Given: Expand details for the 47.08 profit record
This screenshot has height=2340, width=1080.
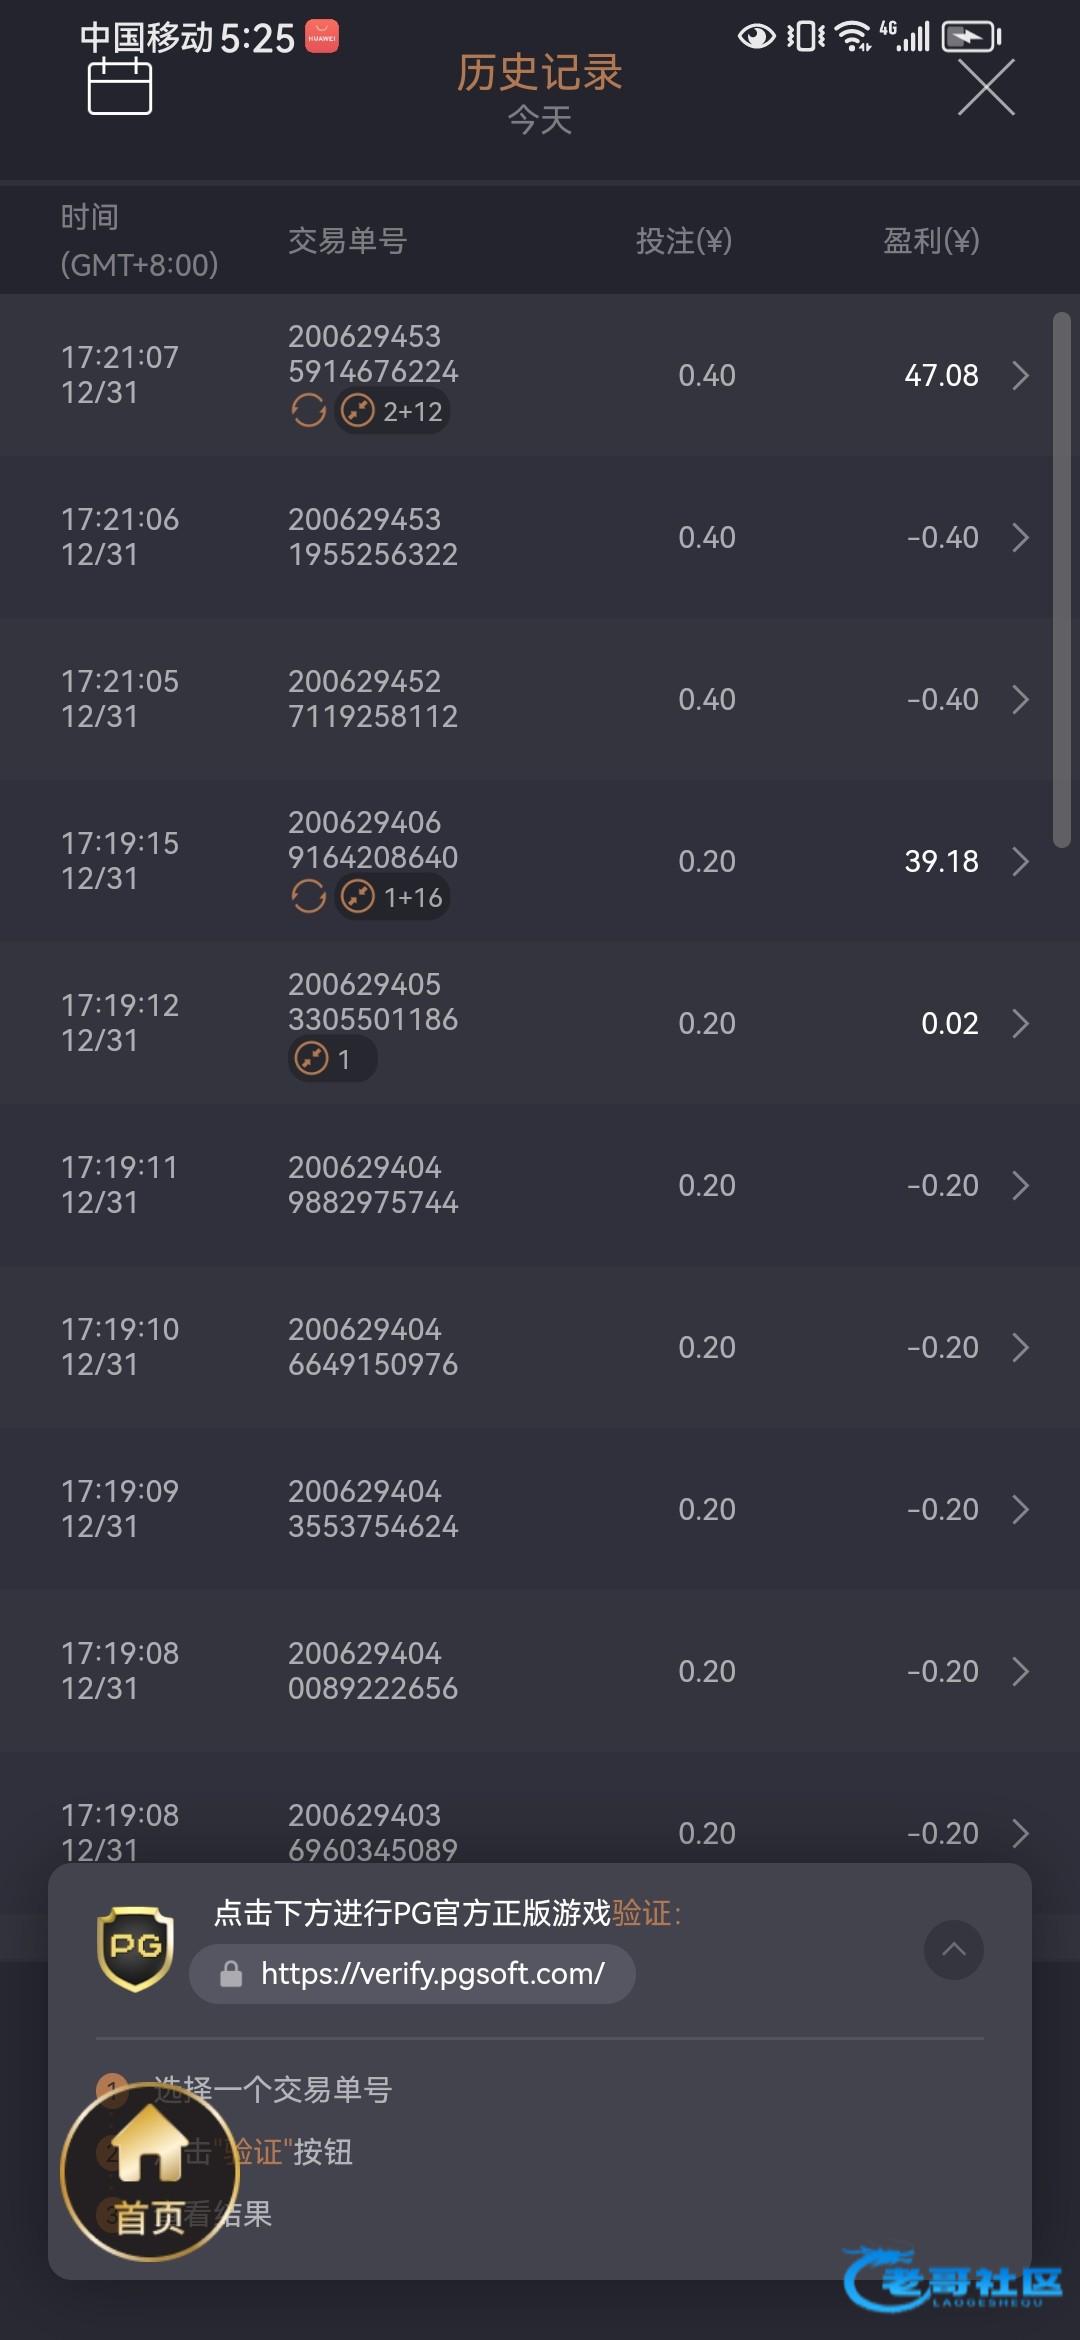Looking at the screenshot, I should click(x=1020, y=376).
